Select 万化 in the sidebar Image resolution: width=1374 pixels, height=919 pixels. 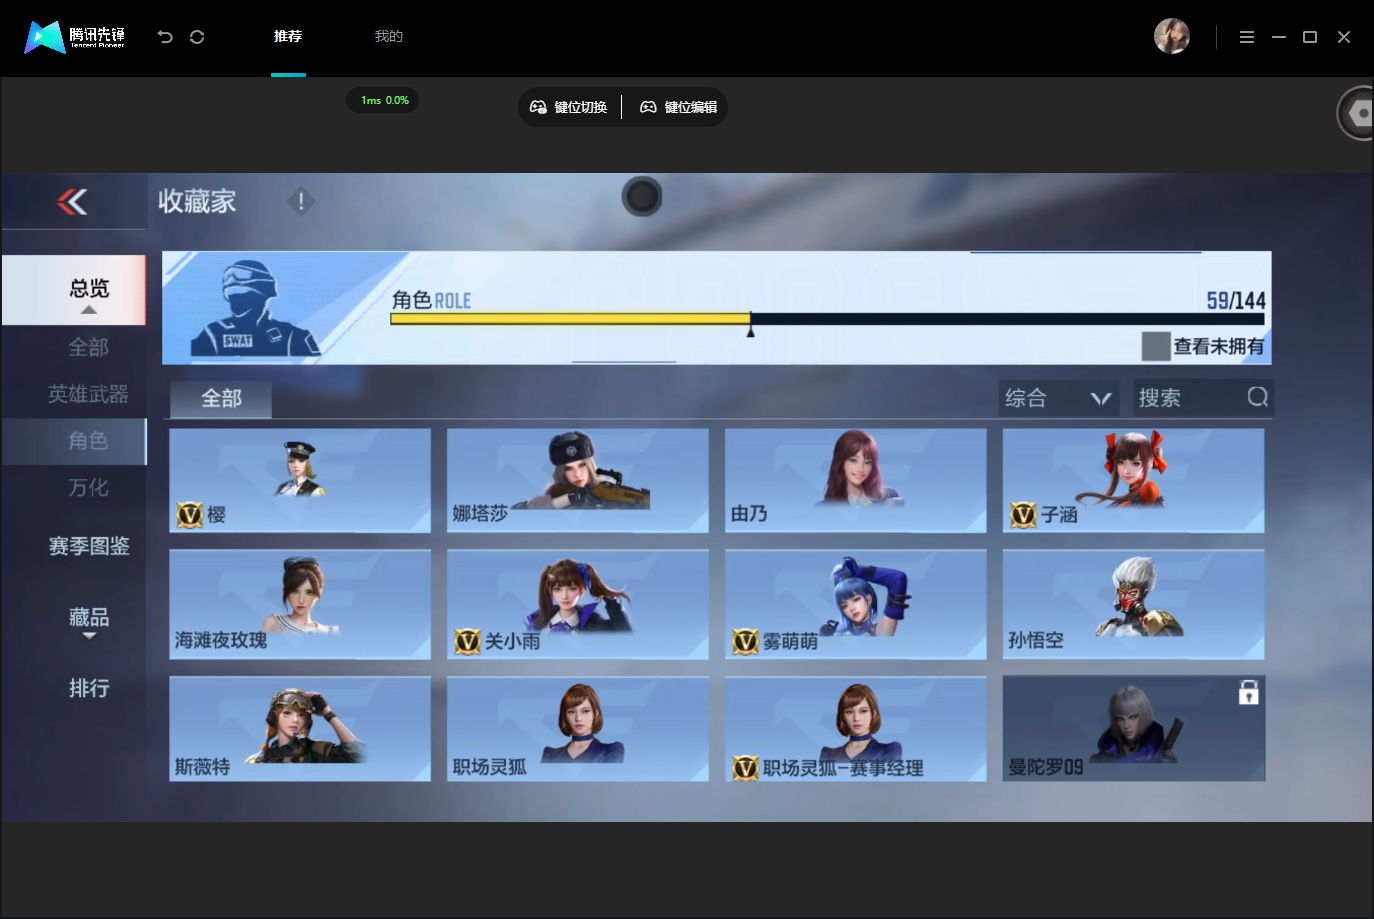(88, 487)
